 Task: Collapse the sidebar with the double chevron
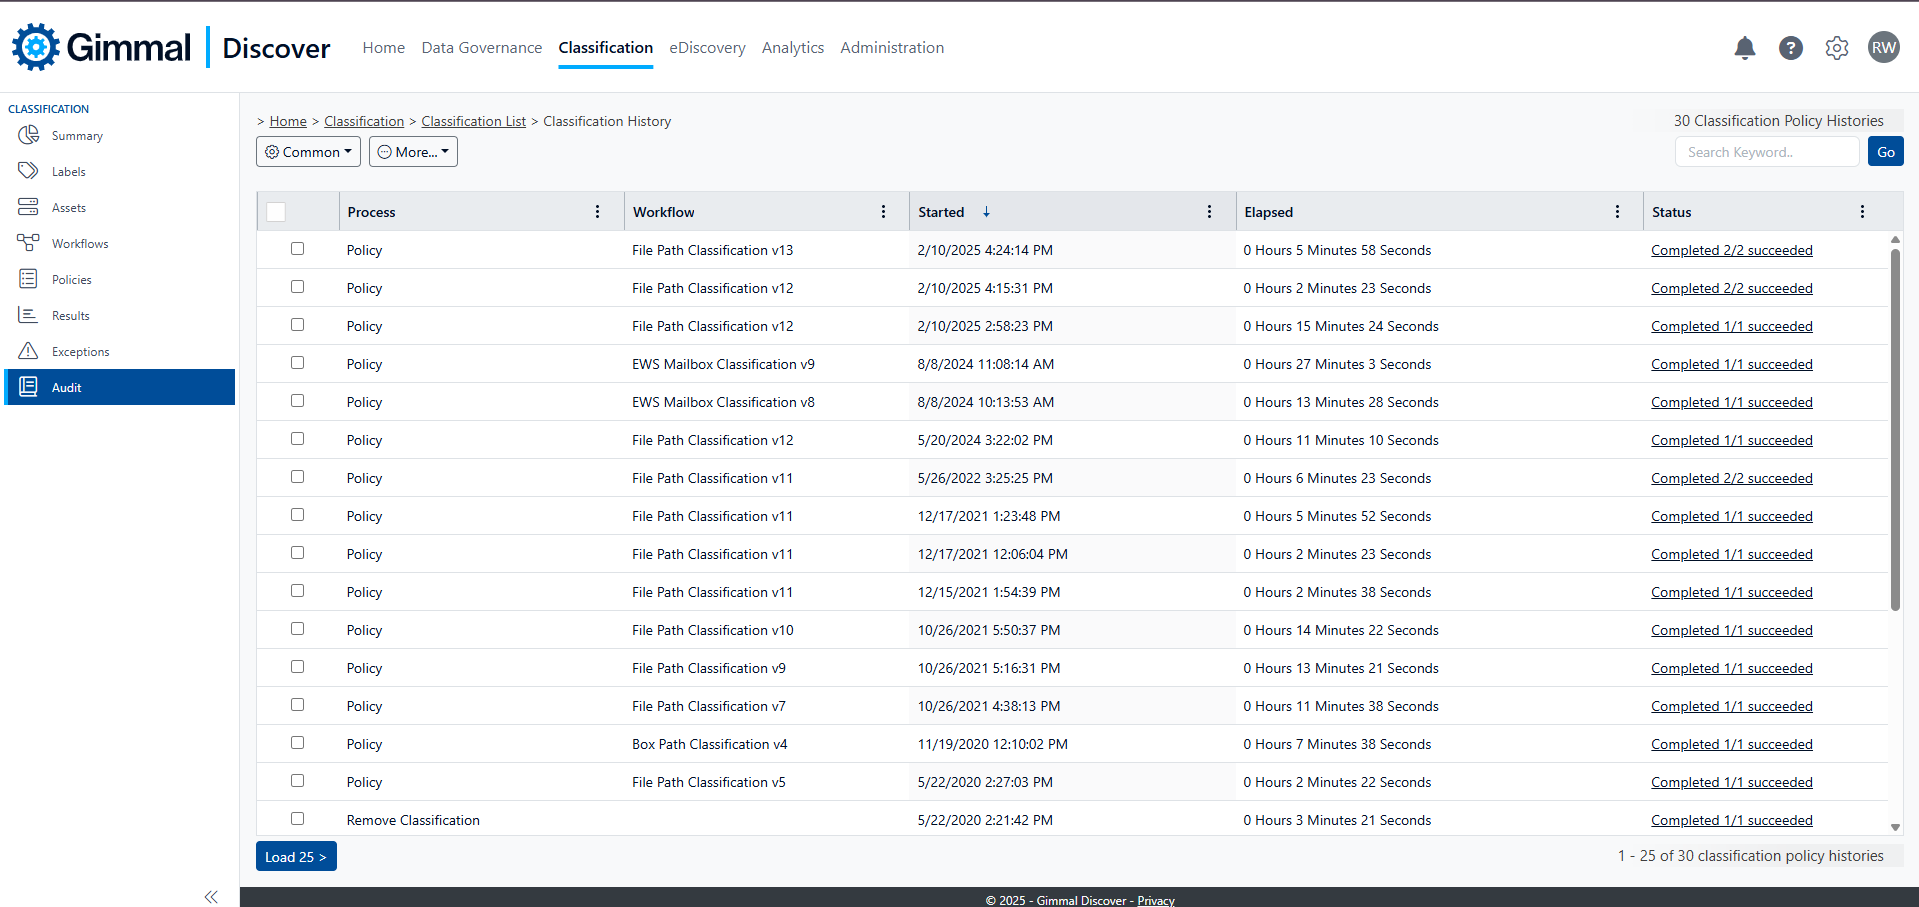click(x=211, y=897)
